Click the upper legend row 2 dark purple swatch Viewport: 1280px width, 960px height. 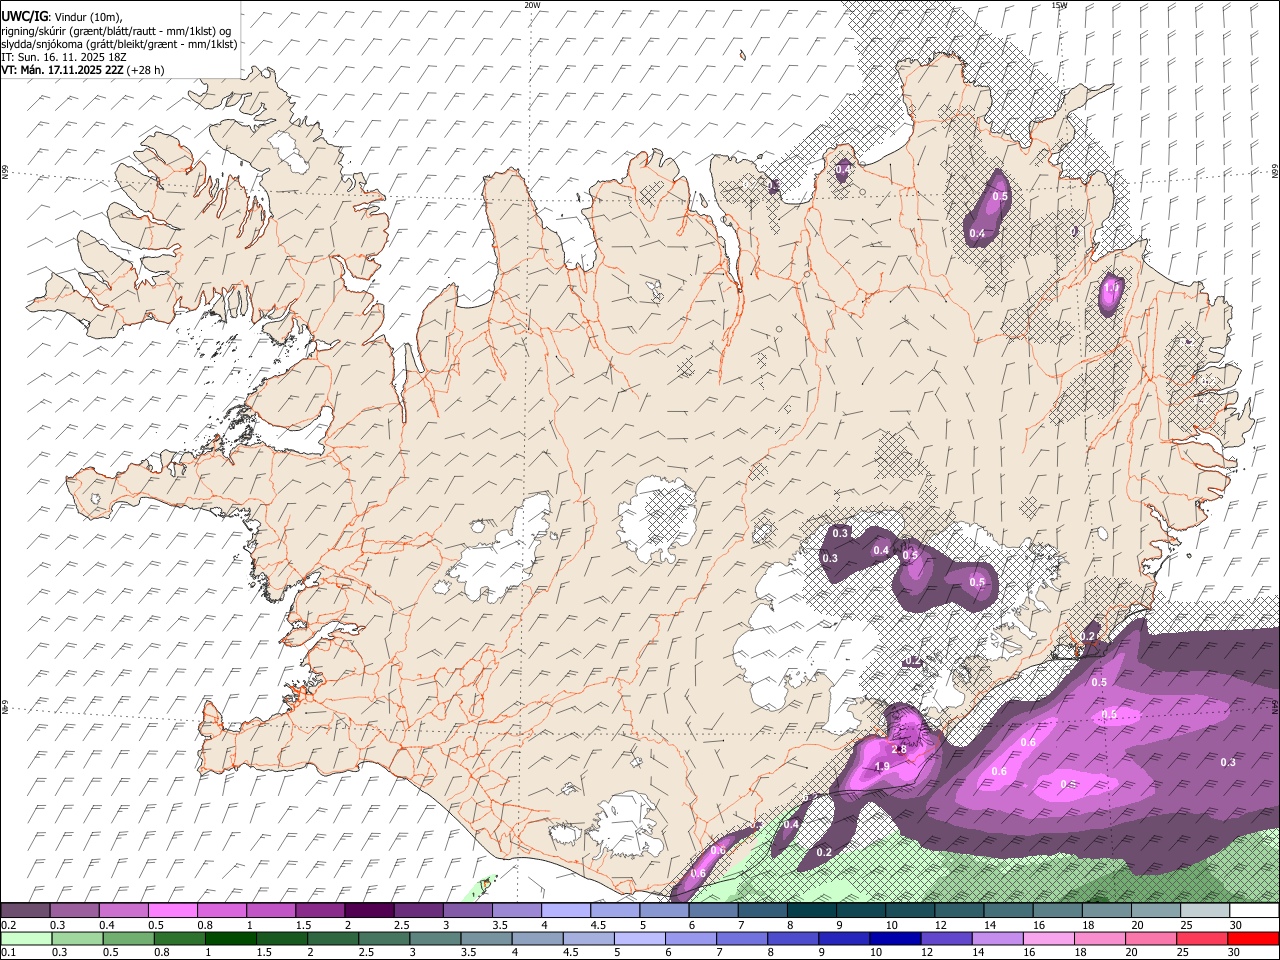click(x=369, y=910)
